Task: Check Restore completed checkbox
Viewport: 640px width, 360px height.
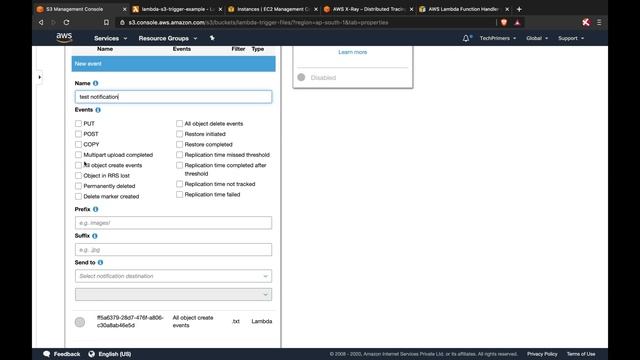Action: tap(179, 144)
